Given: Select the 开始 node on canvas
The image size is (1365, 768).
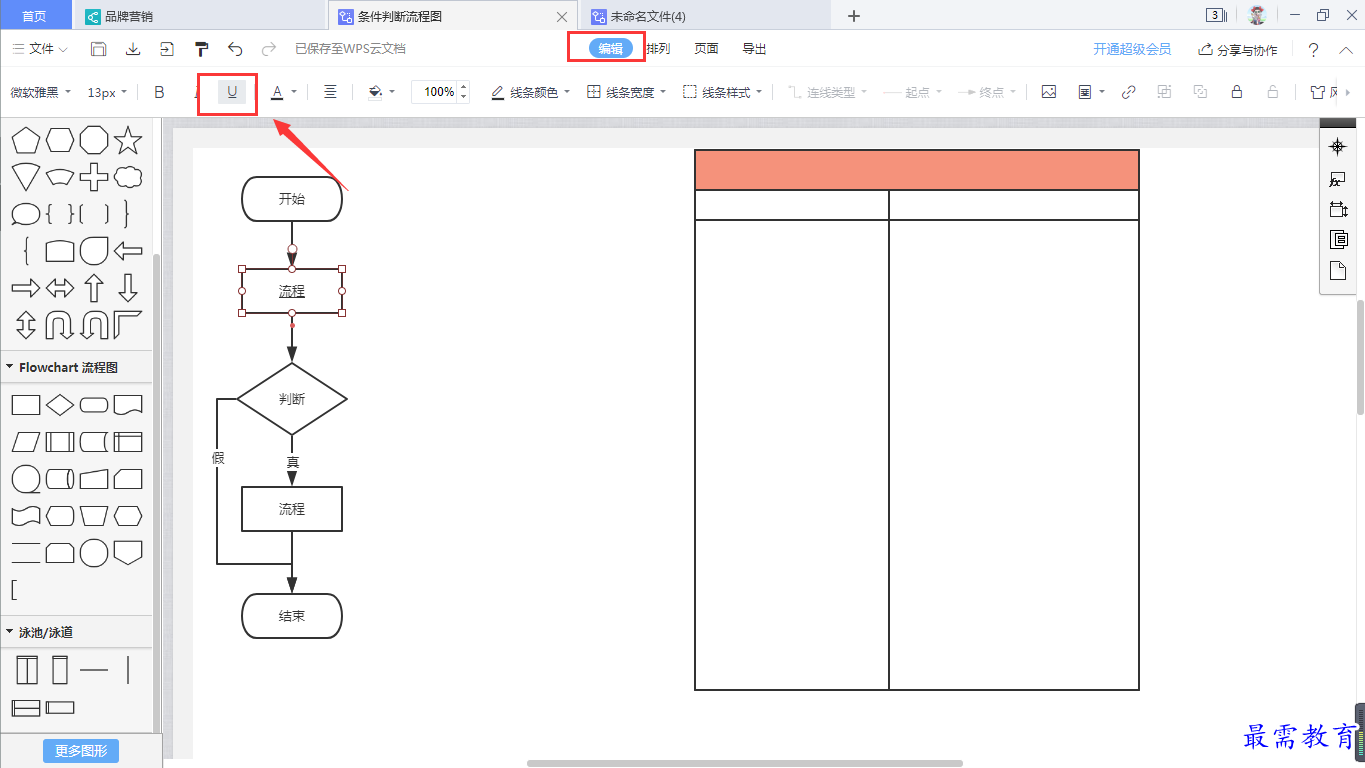Looking at the screenshot, I should tap(292, 199).
